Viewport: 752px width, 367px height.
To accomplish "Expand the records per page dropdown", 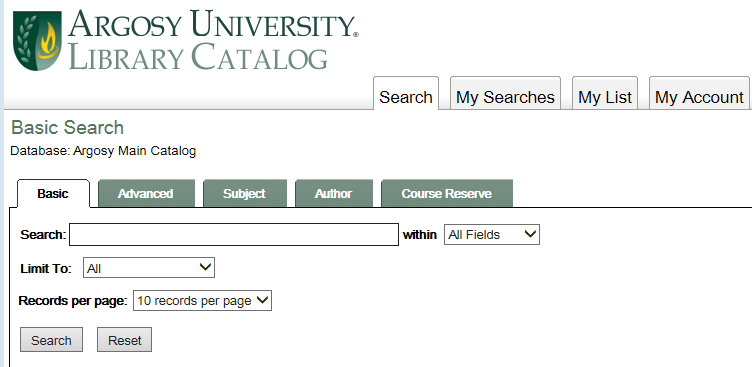I will (202, 300).
